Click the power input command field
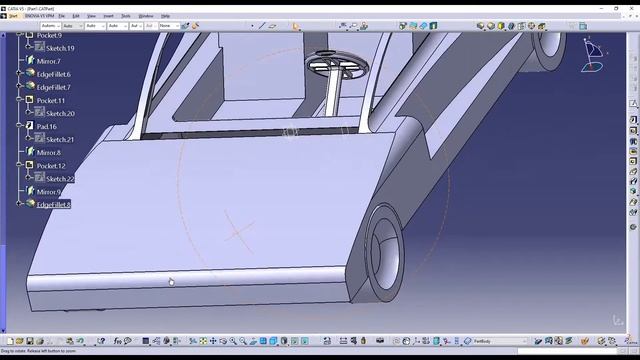 (x=567, y=351)
